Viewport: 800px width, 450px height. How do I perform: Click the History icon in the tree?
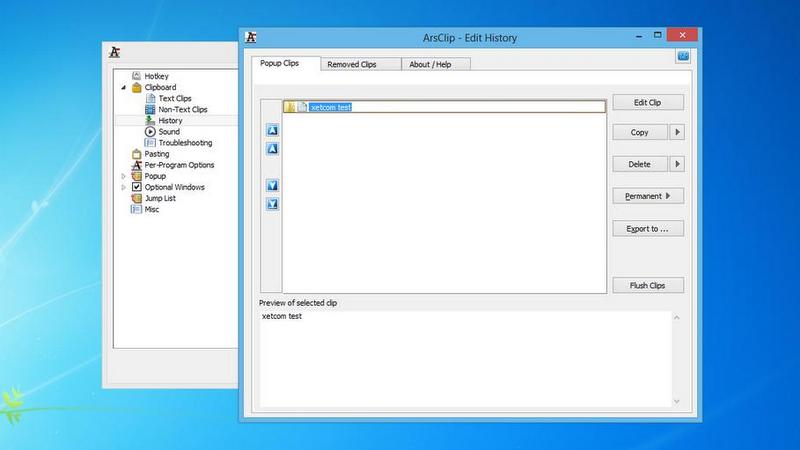(x=150, y=120)
